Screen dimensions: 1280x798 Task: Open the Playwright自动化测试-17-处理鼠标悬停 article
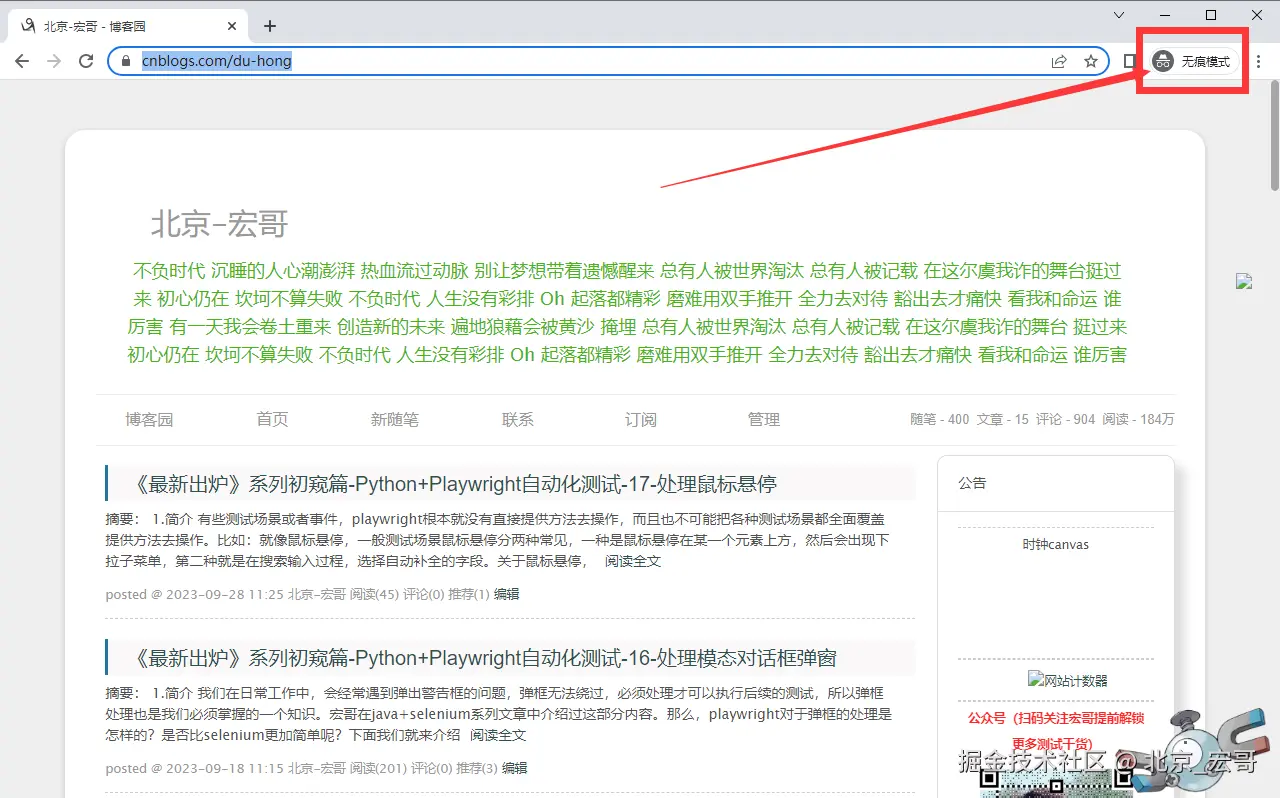tap(455, 484)
